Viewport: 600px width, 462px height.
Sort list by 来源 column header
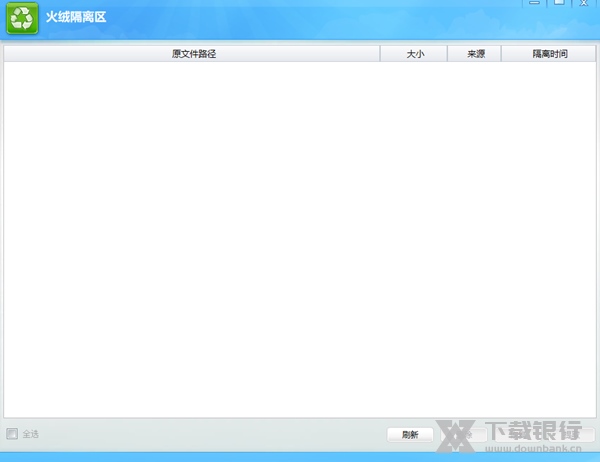(x=475, y=54)
